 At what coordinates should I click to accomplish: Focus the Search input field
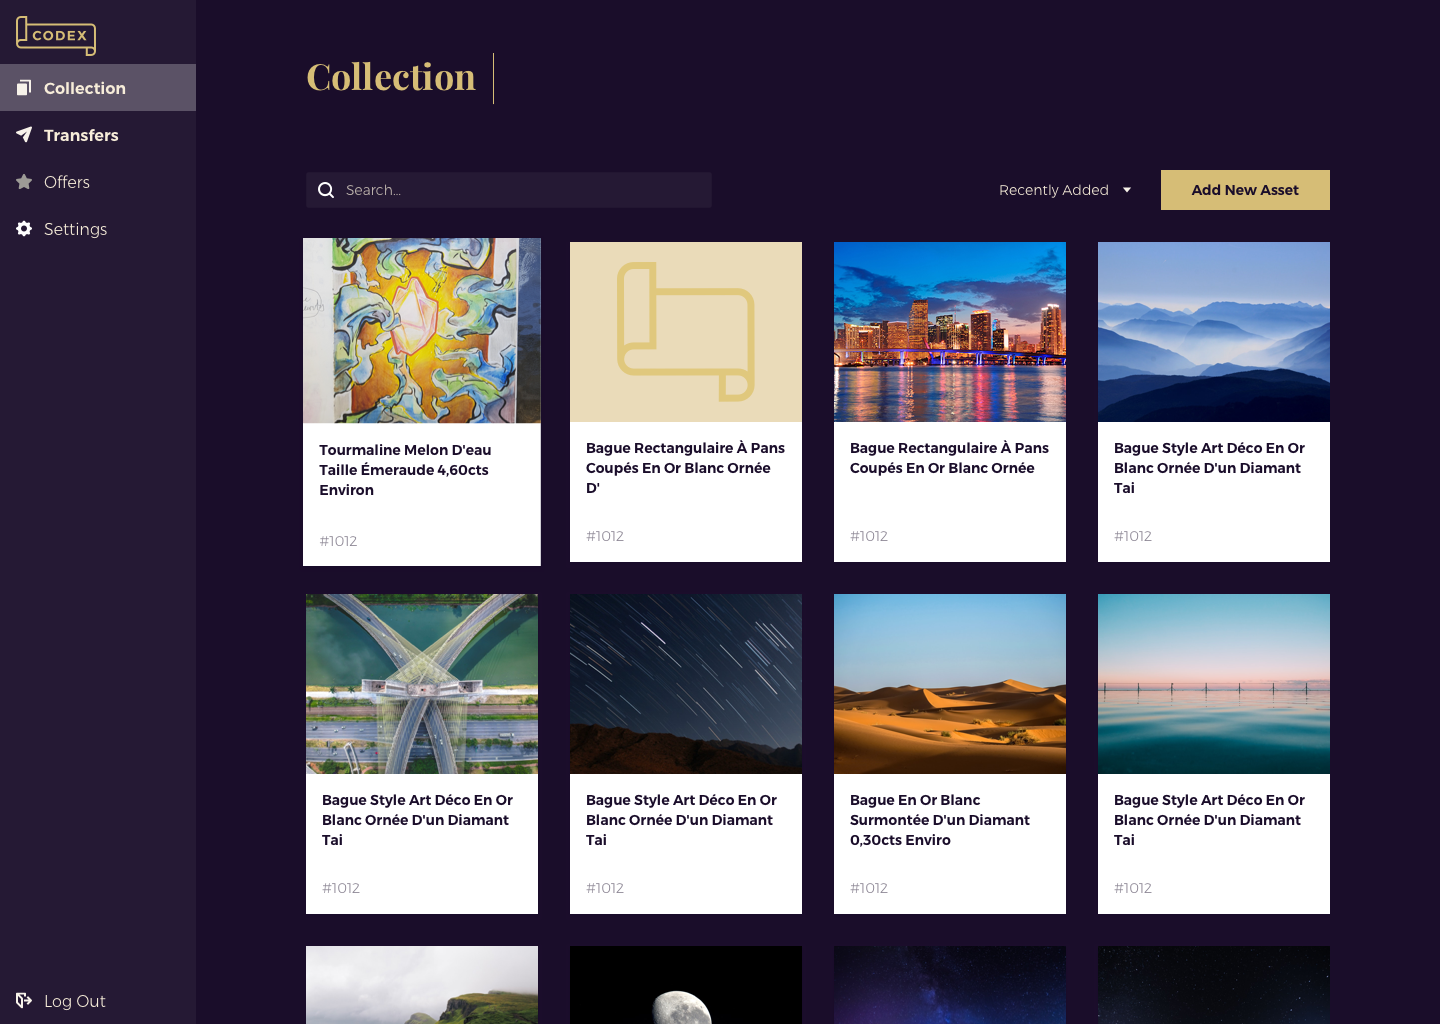509,190
